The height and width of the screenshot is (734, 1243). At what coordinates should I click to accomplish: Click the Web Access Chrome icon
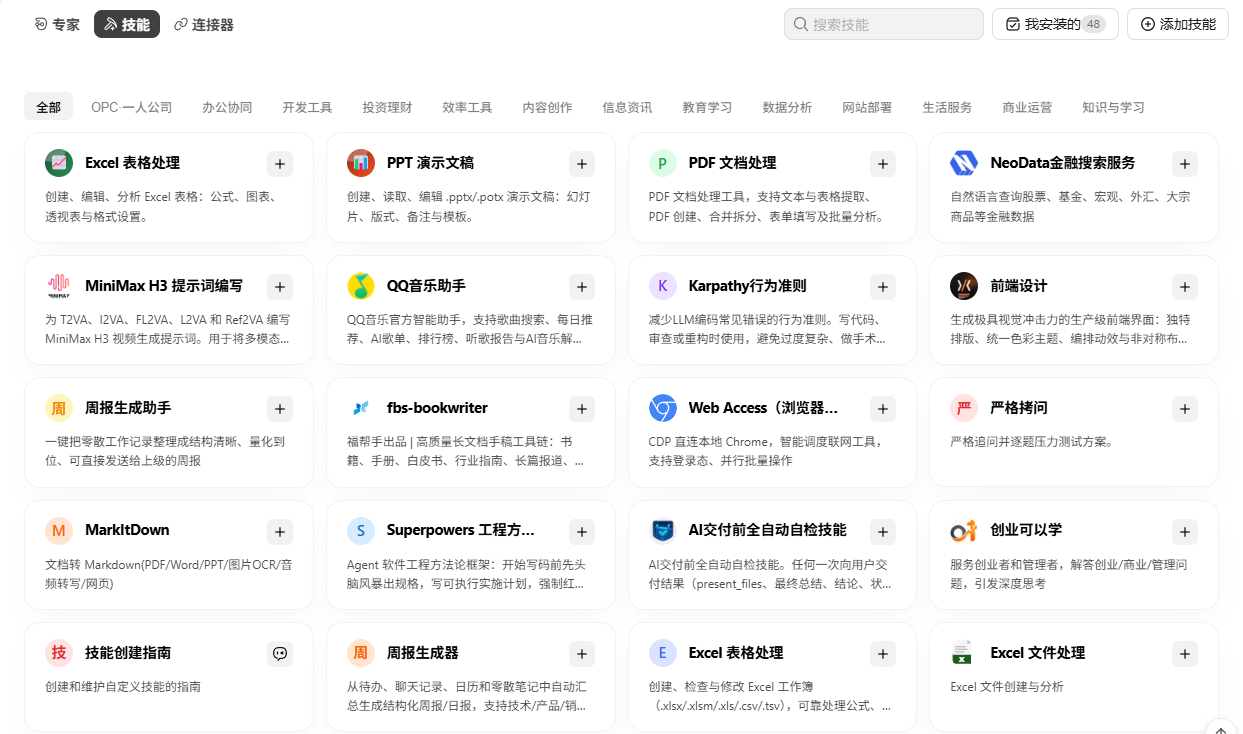[x=663, y=408]
